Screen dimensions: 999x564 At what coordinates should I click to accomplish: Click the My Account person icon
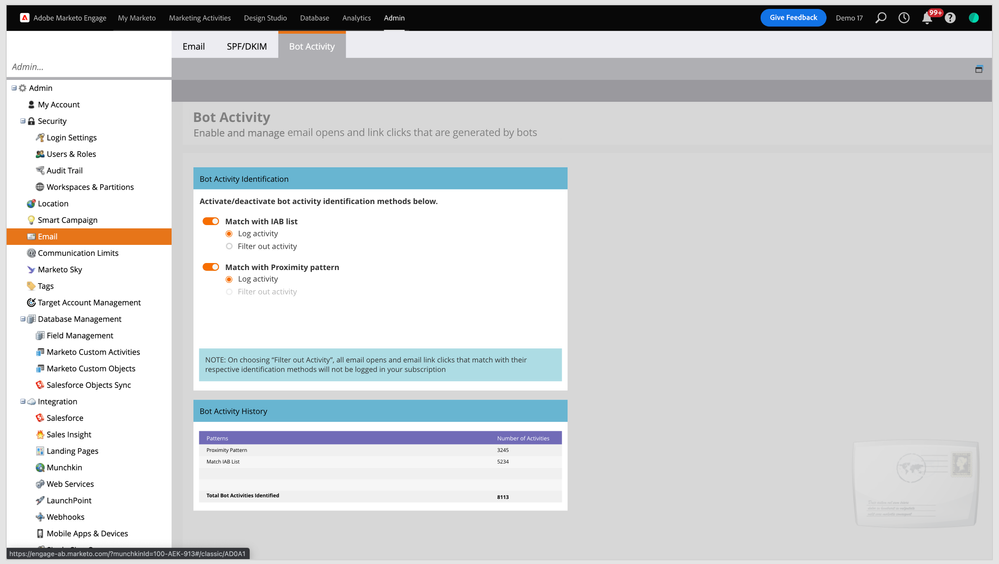coord(31,105)
